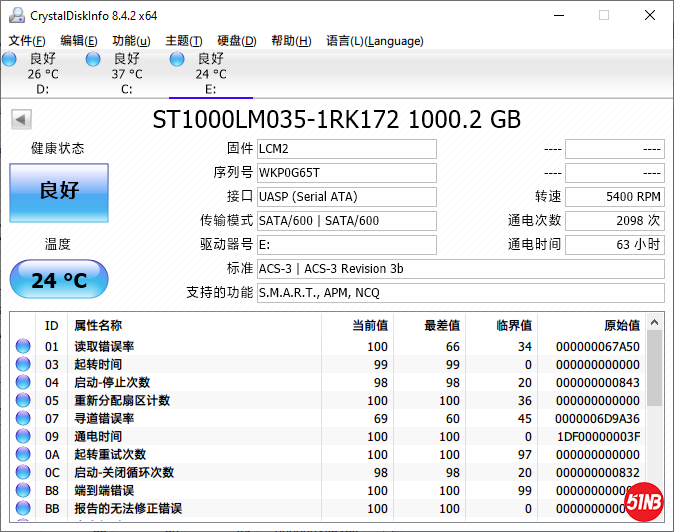Select drive E: status orb
This screenshot has height=532, width=674.
click(177, 60)
